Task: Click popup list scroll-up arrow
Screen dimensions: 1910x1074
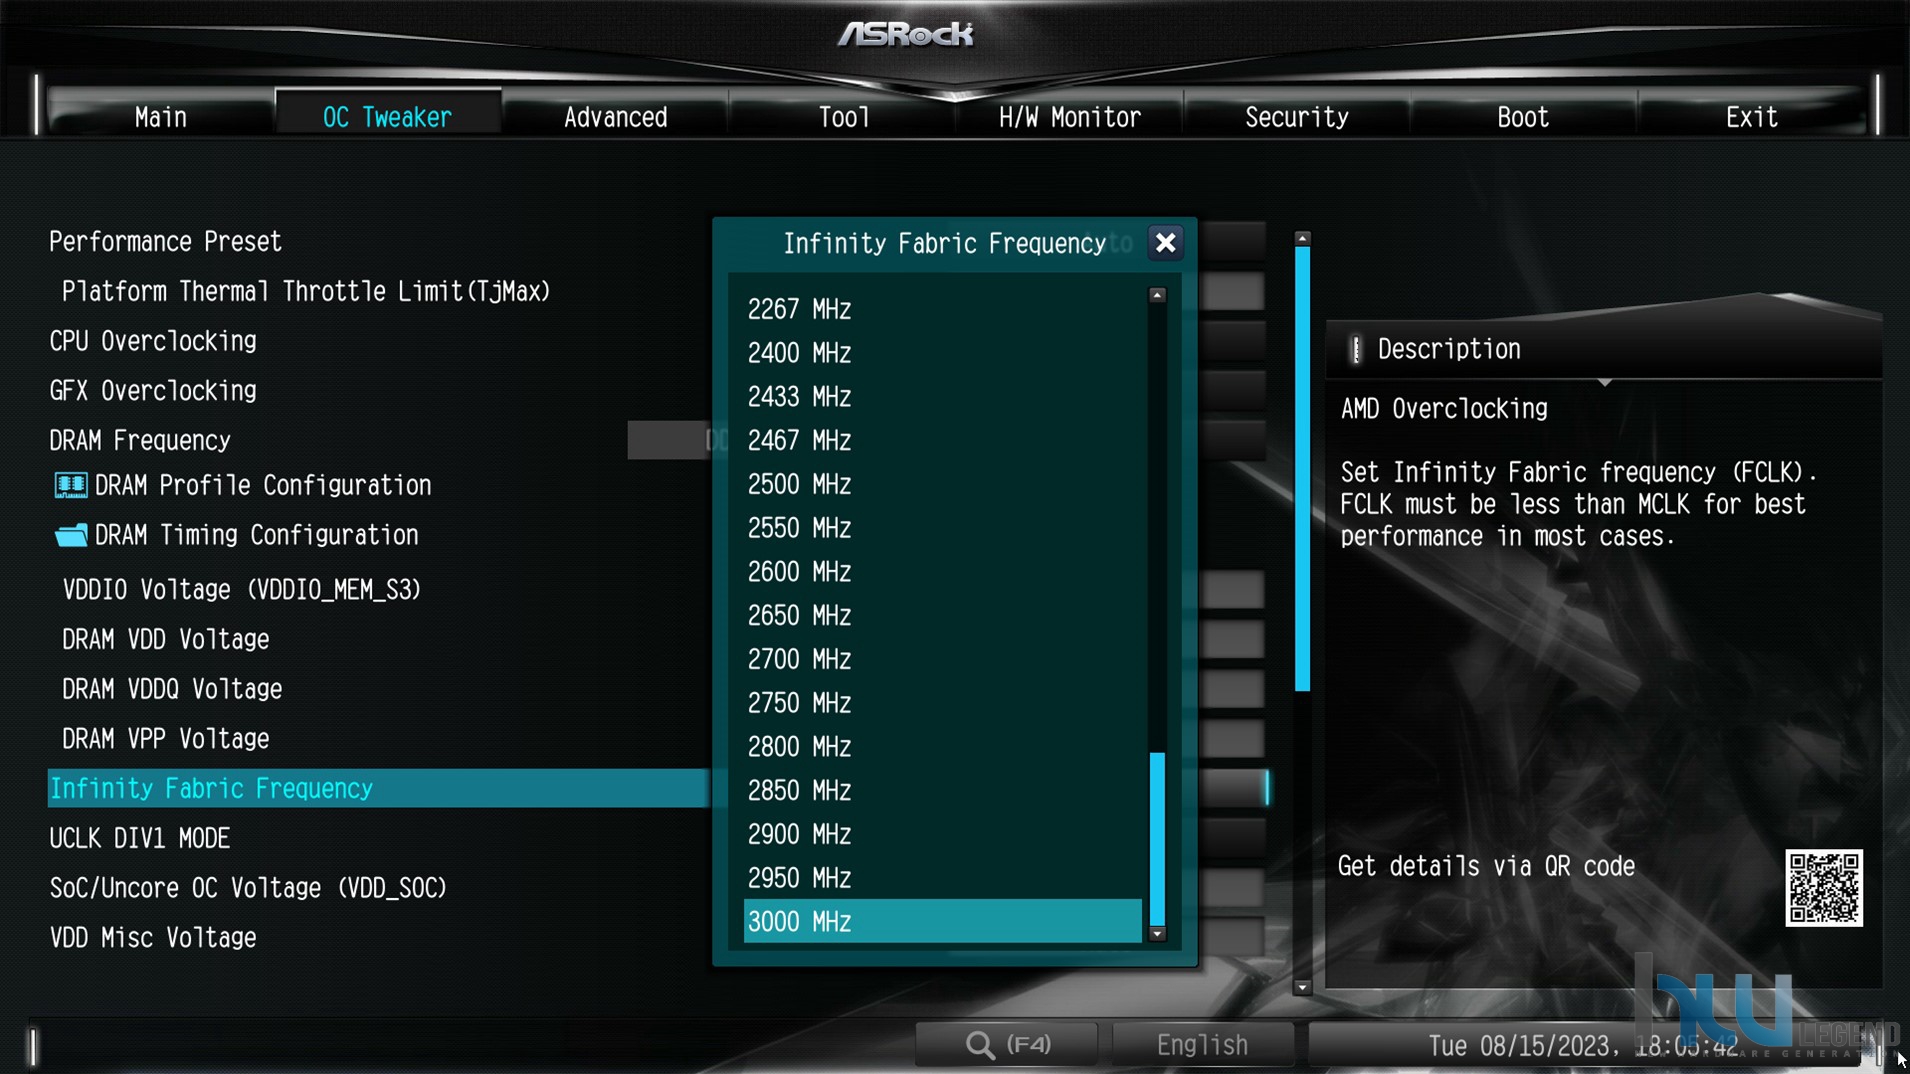Action: (1157, 295)
